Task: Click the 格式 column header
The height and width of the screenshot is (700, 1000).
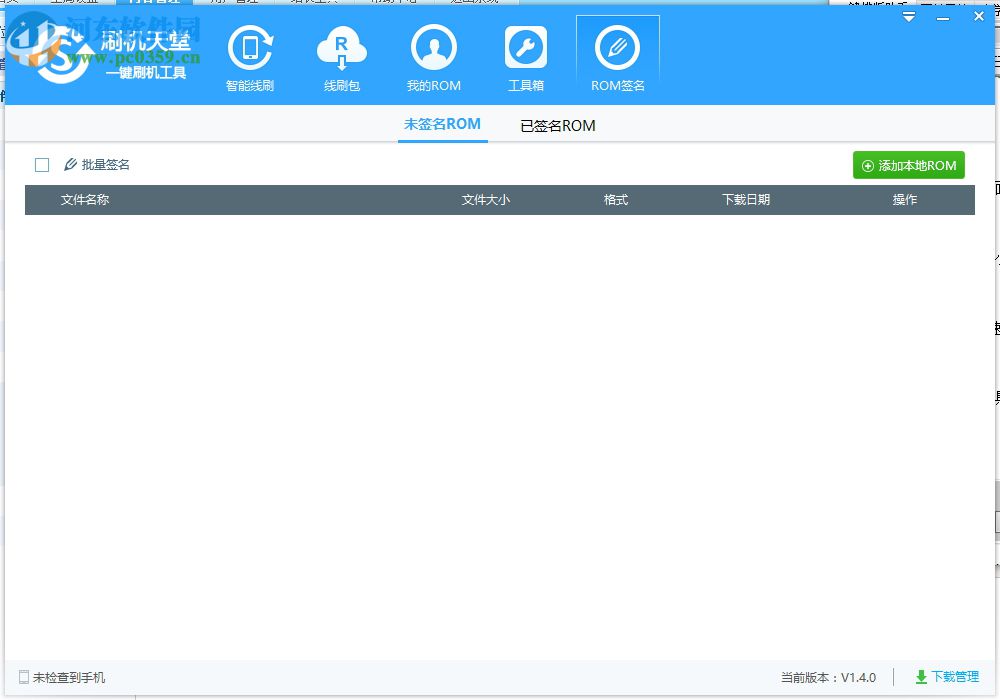Action: coord(616,200)
